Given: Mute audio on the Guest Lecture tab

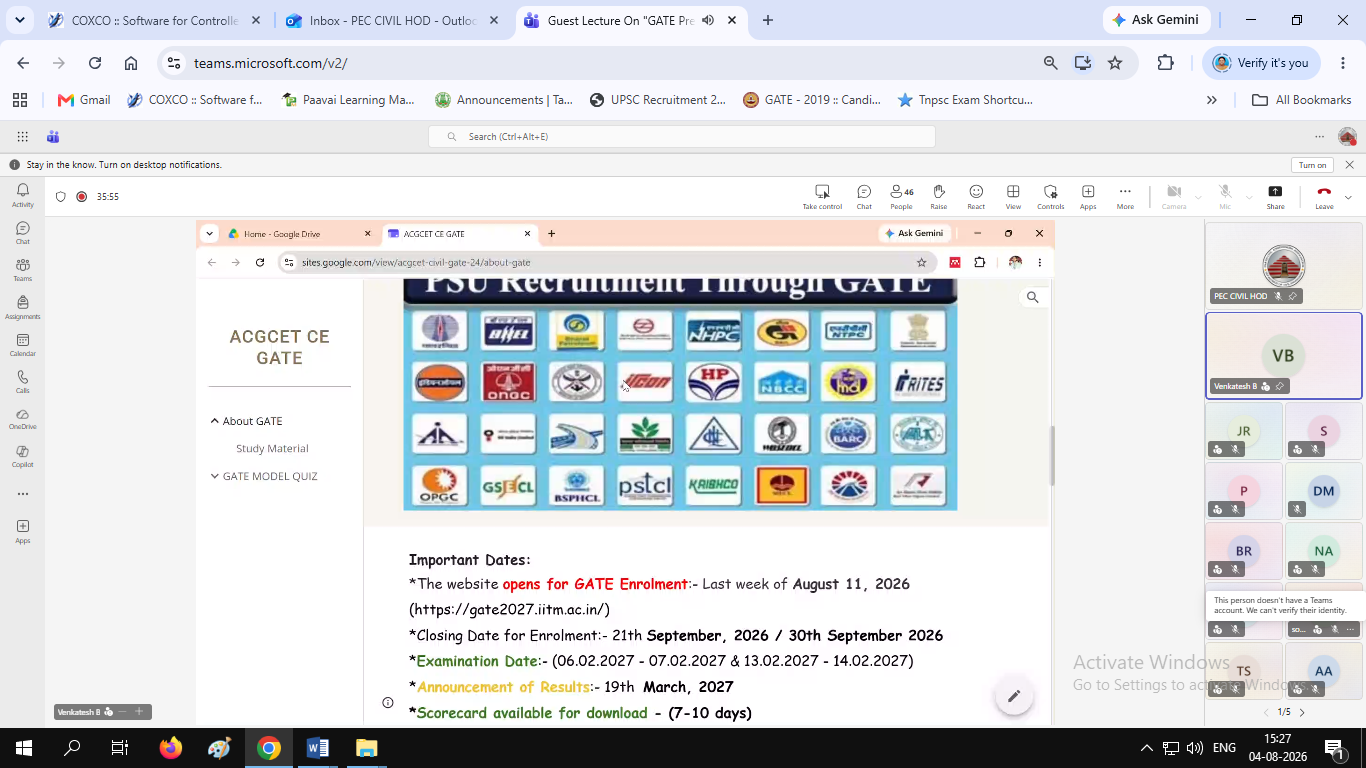Looking at the screenshot, I should pyautogui.click(x=709, y=20).
